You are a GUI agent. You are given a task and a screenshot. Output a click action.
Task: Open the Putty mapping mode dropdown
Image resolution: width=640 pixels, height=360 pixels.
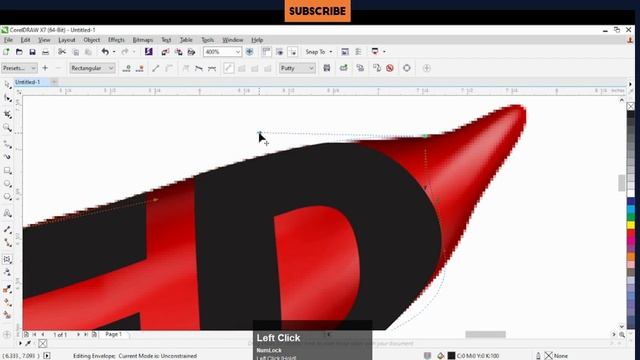click(x=297, y=68)
